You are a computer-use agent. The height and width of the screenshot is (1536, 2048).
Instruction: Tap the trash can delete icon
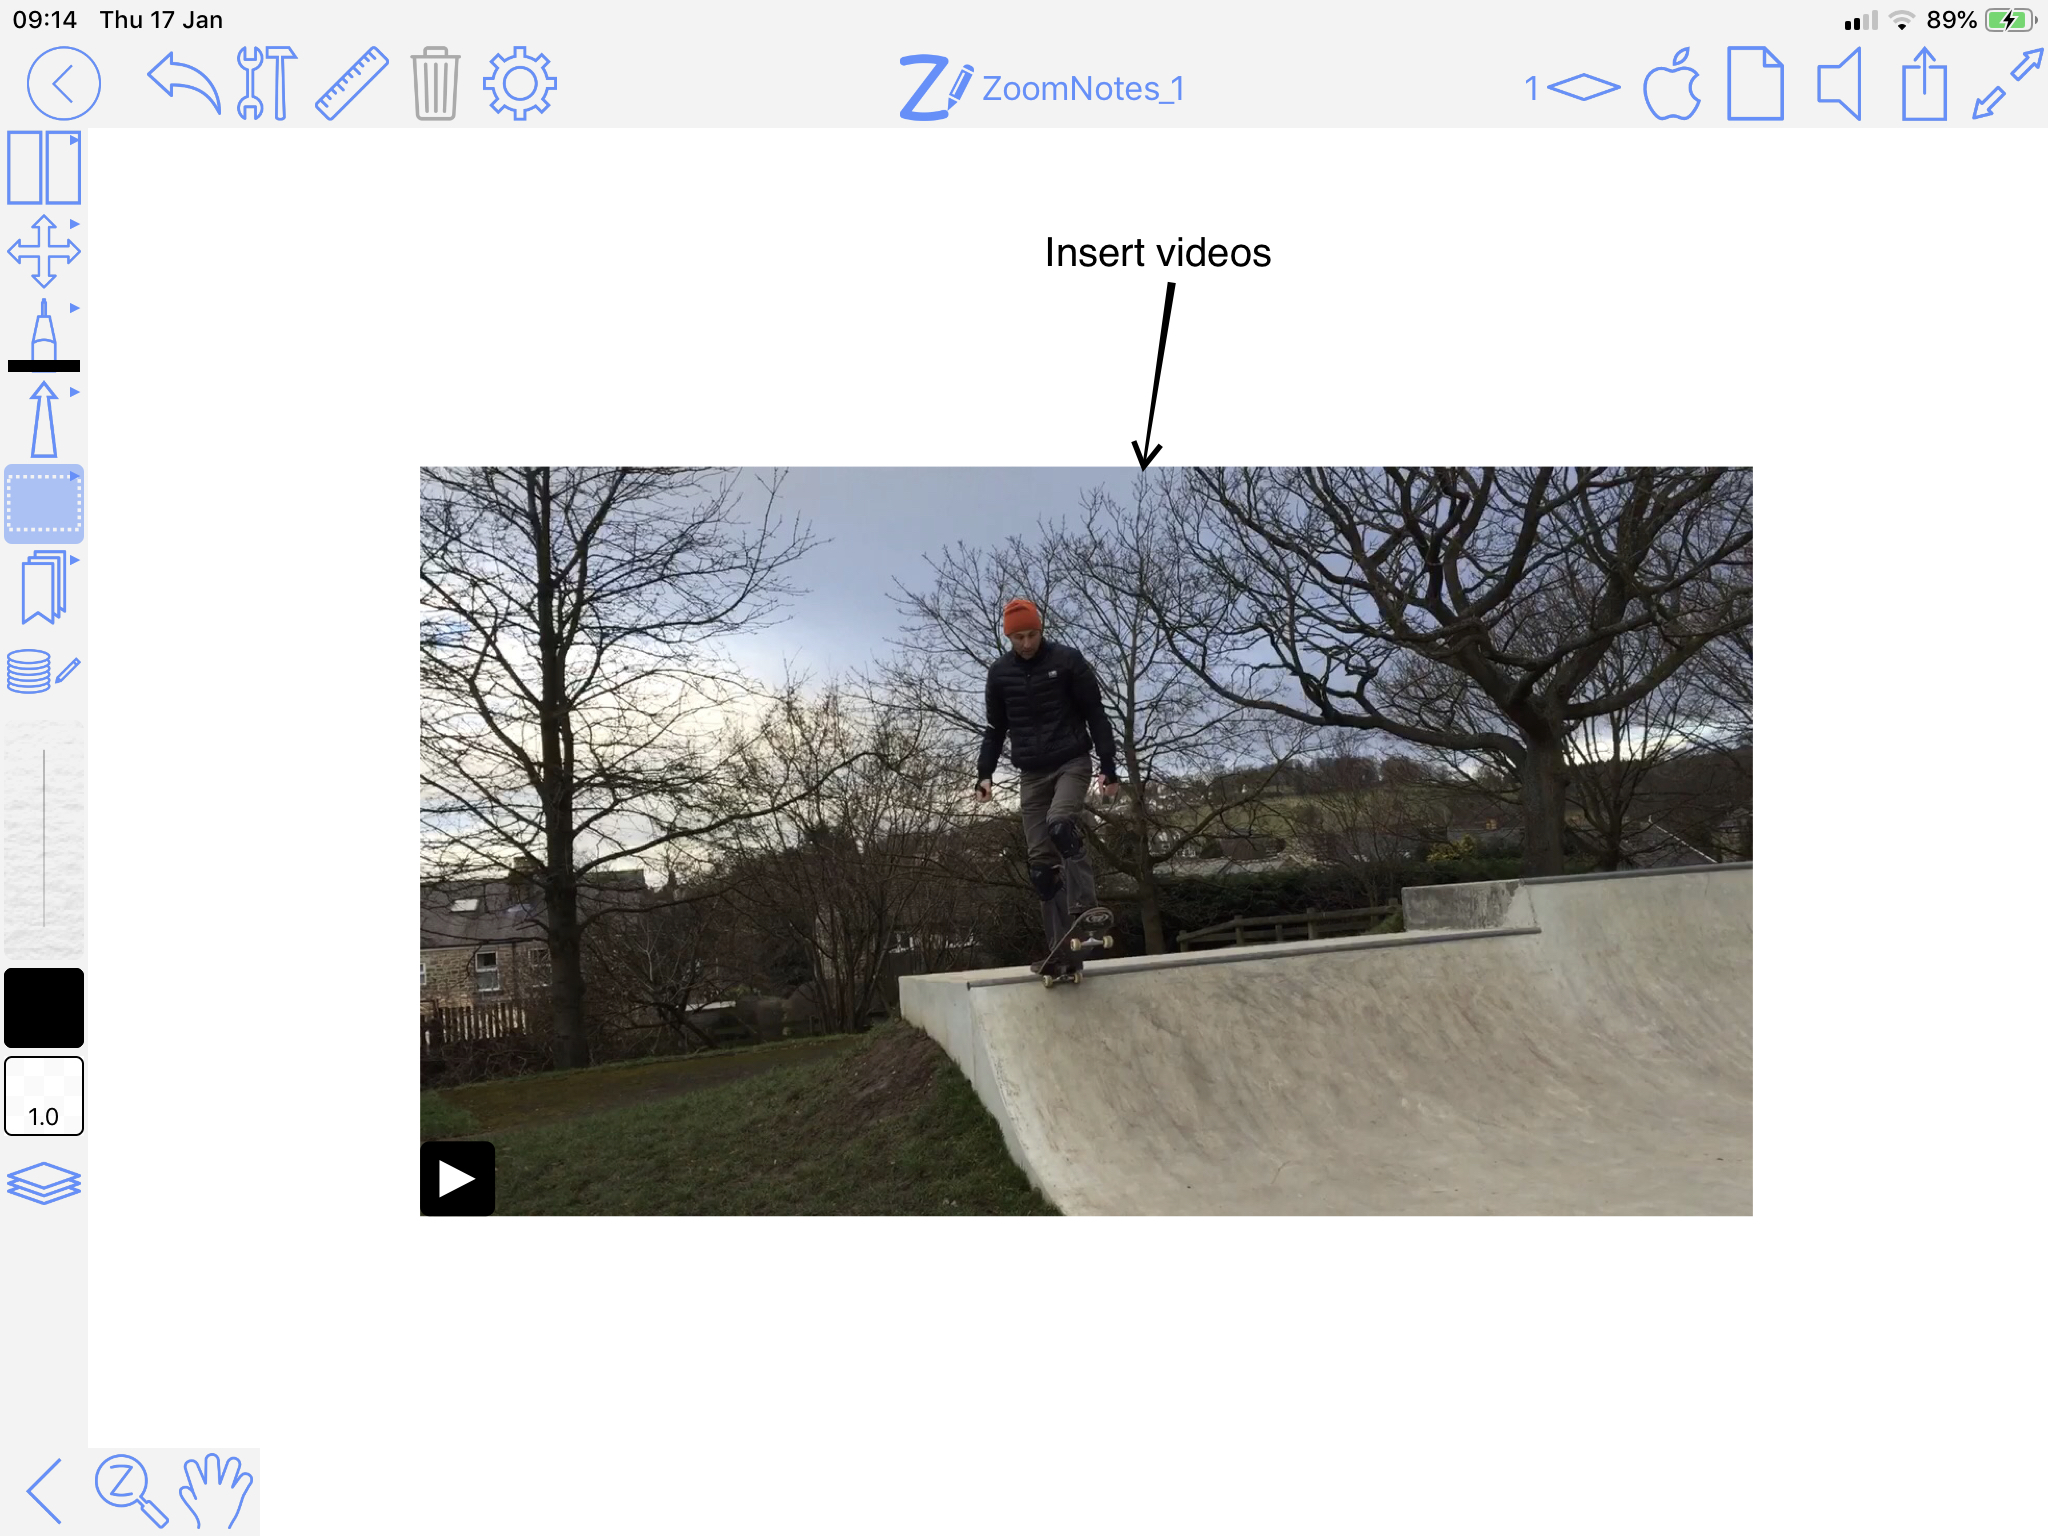pos(435,84)
